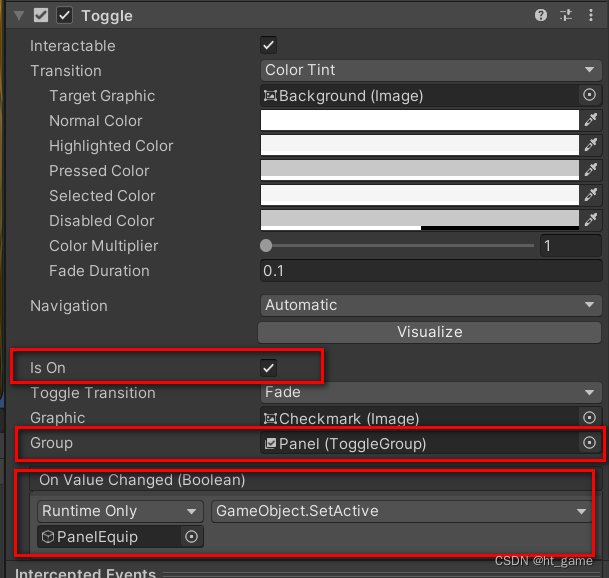609x578 pixels.
Task: Pick Selected Color with eyedropper
Action: tap(591, 195)
